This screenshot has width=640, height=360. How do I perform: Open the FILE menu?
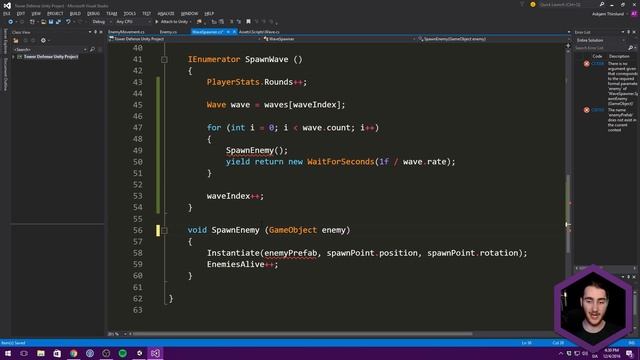(x=7, y=13)
